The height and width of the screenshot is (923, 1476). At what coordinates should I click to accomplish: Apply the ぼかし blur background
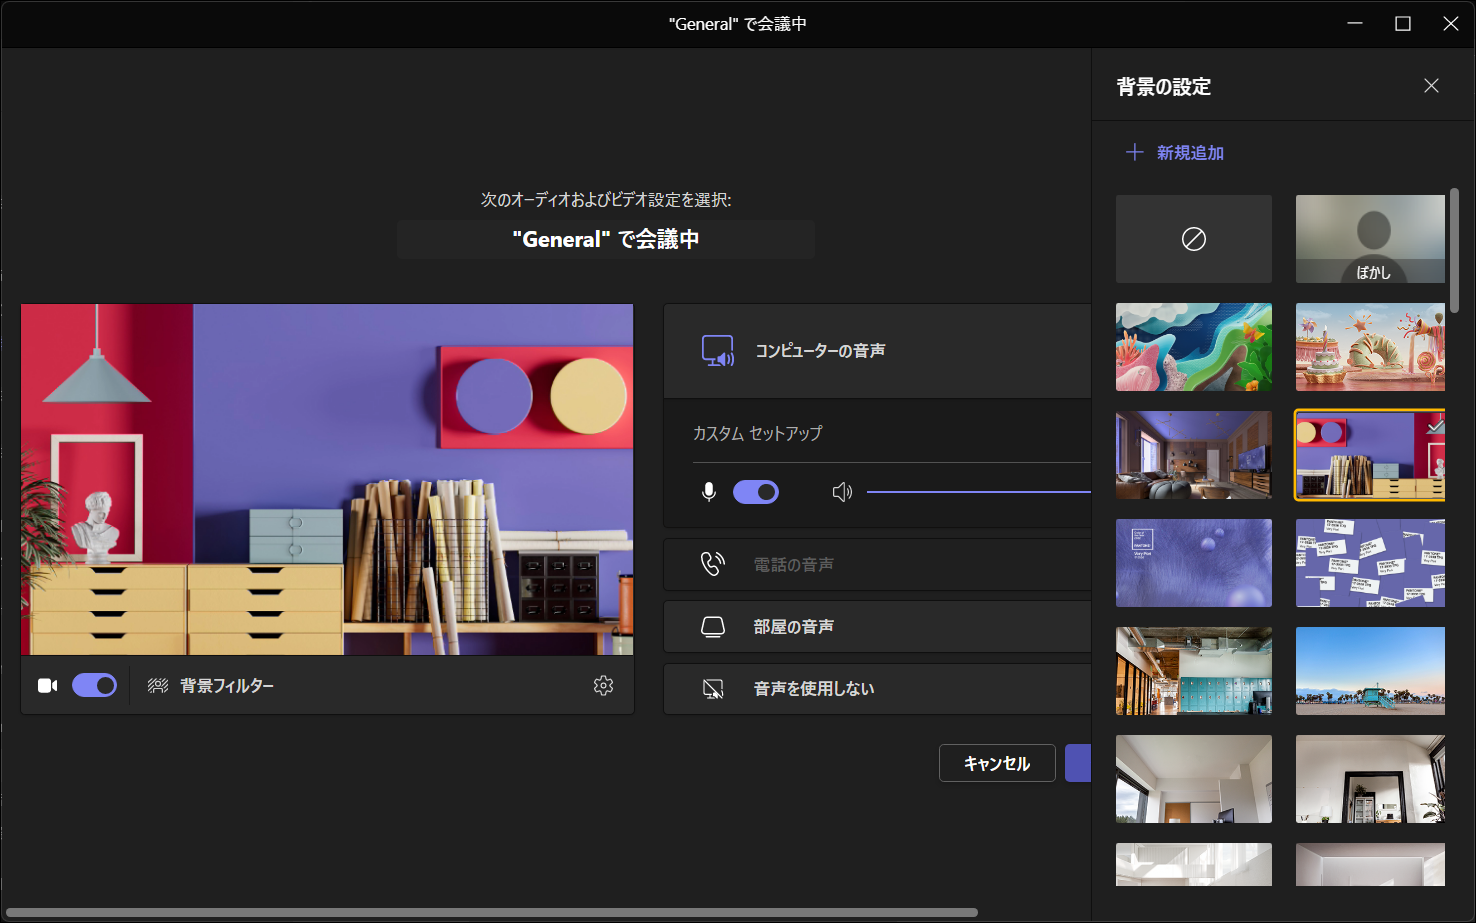[x=1370, y=238]
